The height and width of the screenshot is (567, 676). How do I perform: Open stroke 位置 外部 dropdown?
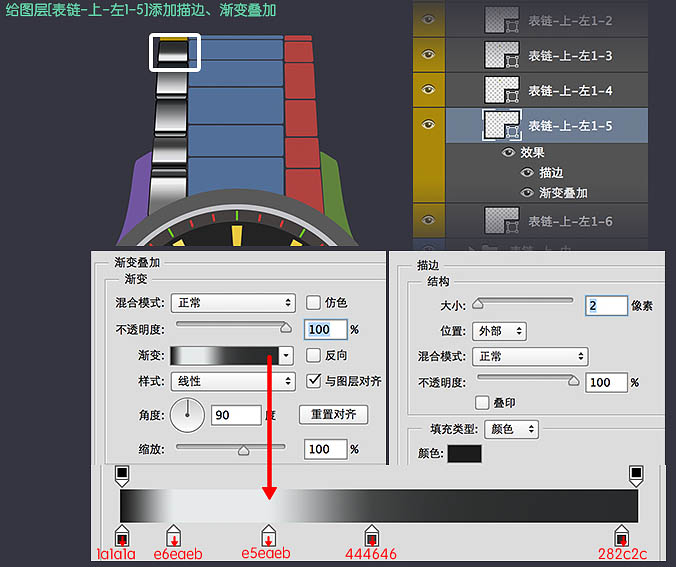click(x=499, y=331)
